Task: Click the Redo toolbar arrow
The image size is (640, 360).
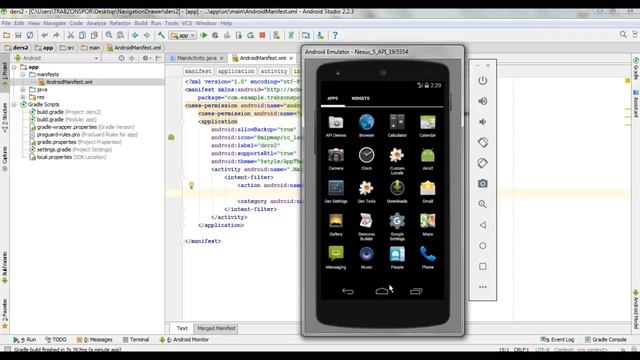Action: point(56,36)
